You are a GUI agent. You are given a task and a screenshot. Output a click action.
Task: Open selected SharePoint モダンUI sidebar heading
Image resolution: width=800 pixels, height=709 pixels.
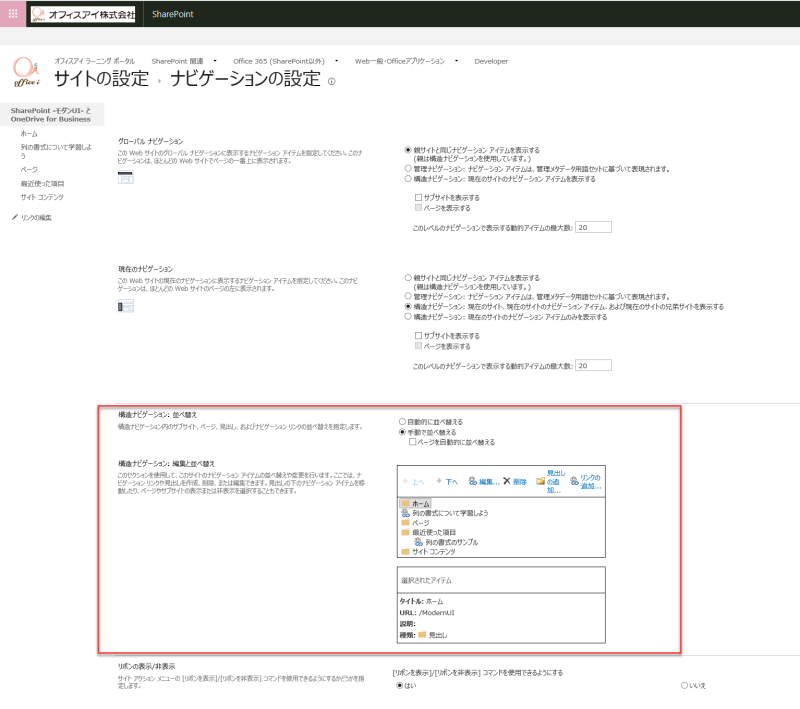(x=51, y=114)
